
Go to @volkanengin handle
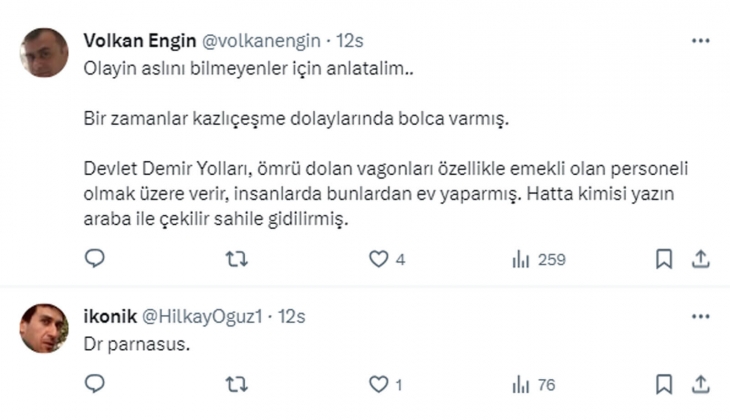262,41
